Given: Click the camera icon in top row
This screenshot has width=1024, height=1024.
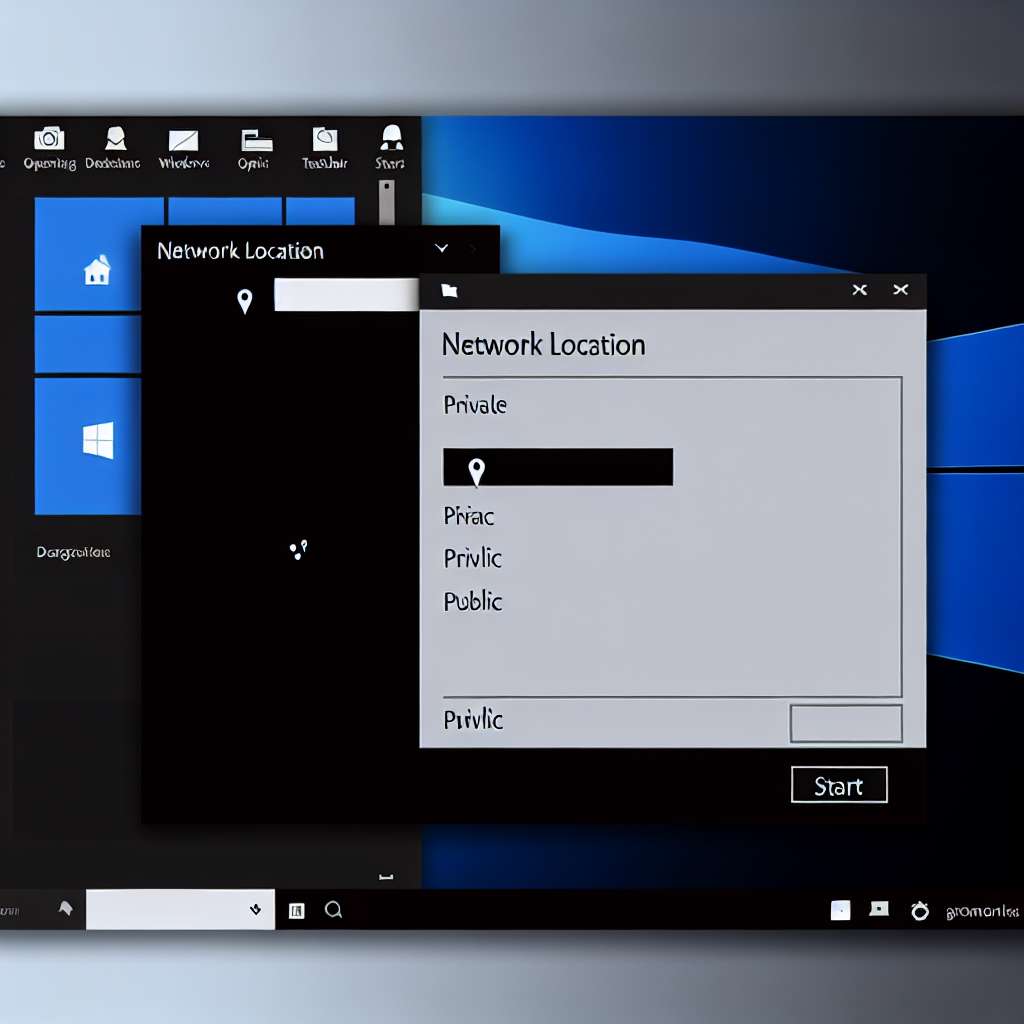Looking at the screenshot, I should 49,139.
